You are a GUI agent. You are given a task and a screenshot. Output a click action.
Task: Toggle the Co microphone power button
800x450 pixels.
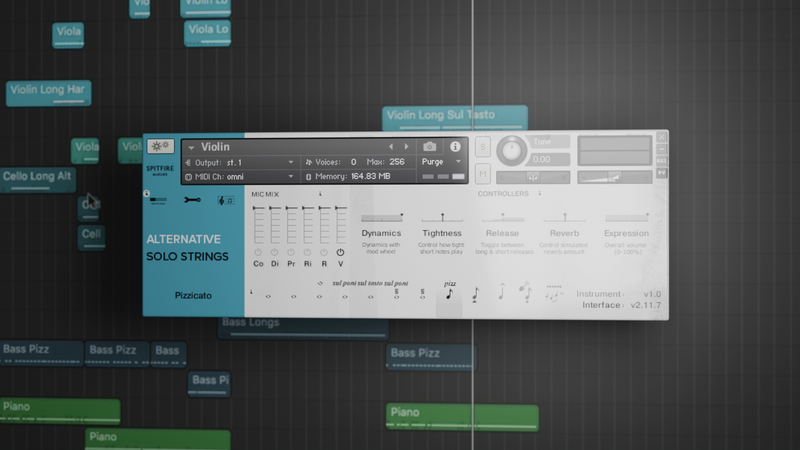point(258,252)
